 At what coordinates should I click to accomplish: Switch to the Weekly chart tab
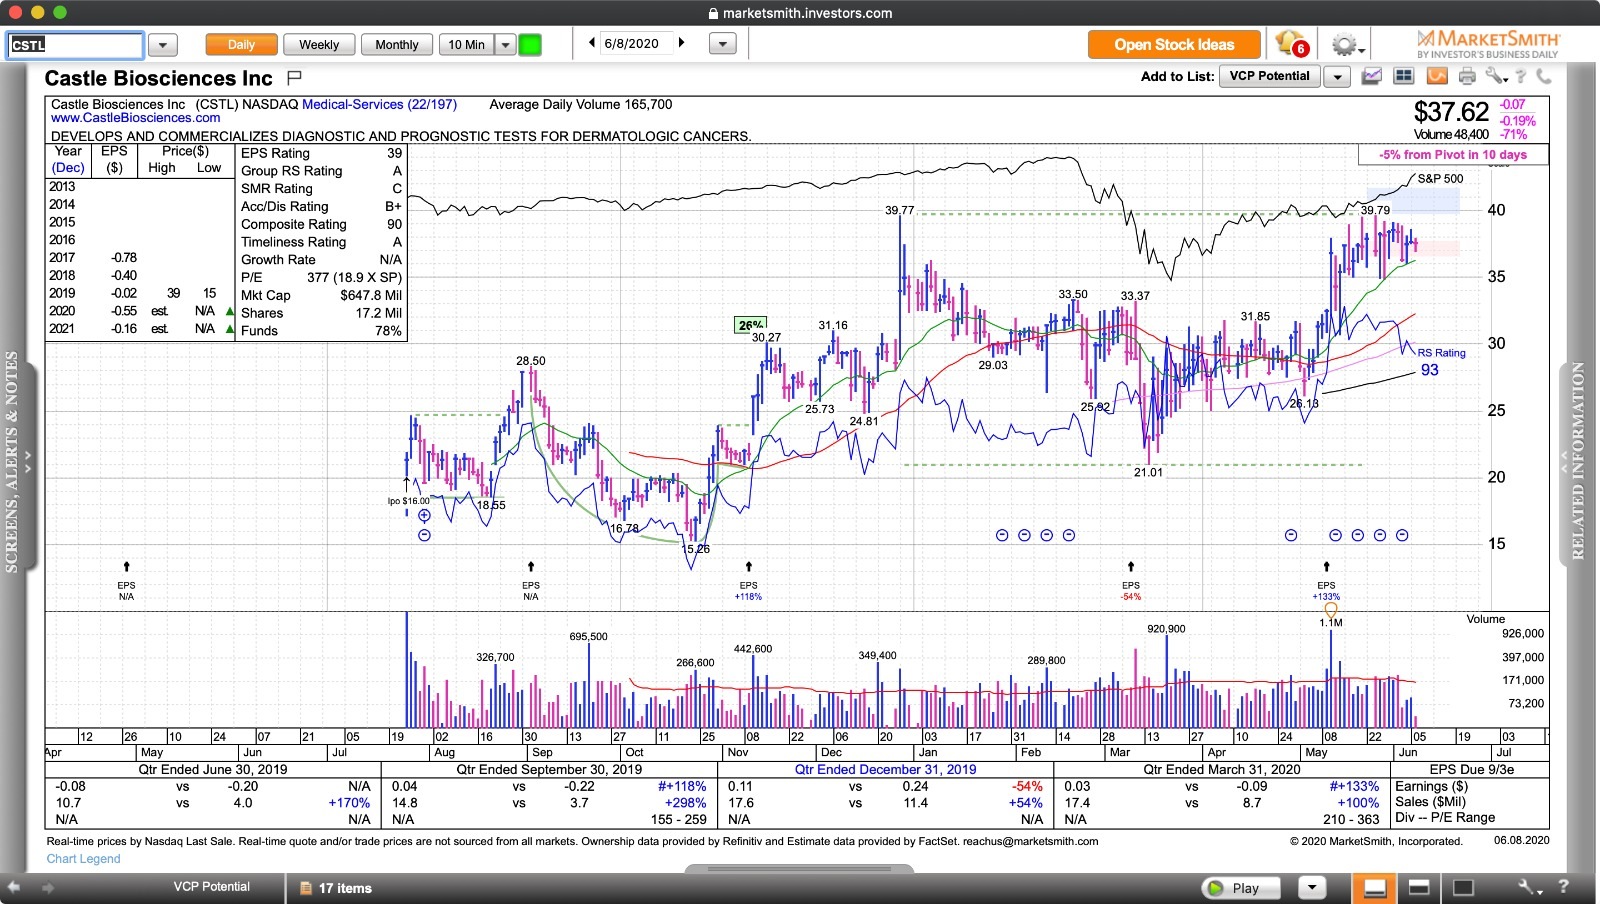click(318, 45)
